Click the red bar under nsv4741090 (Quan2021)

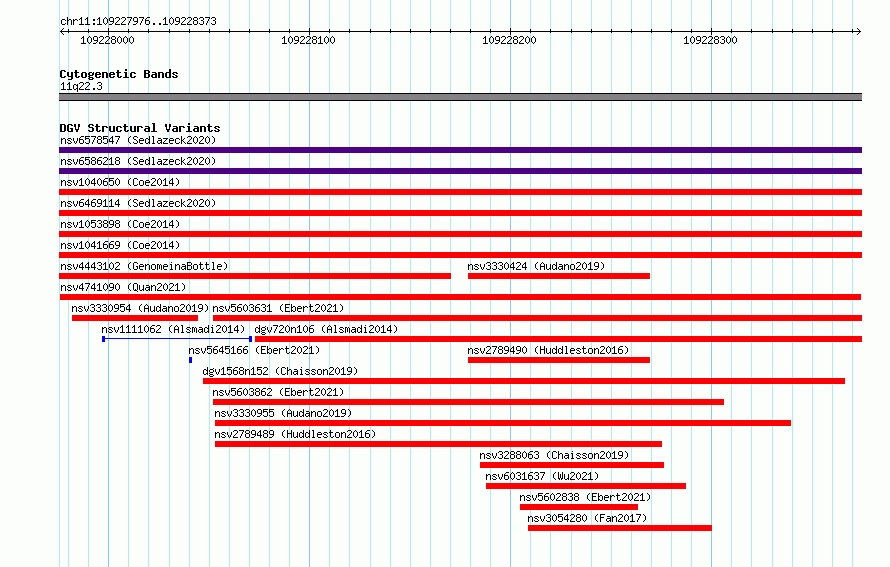[x=460, y=297]
